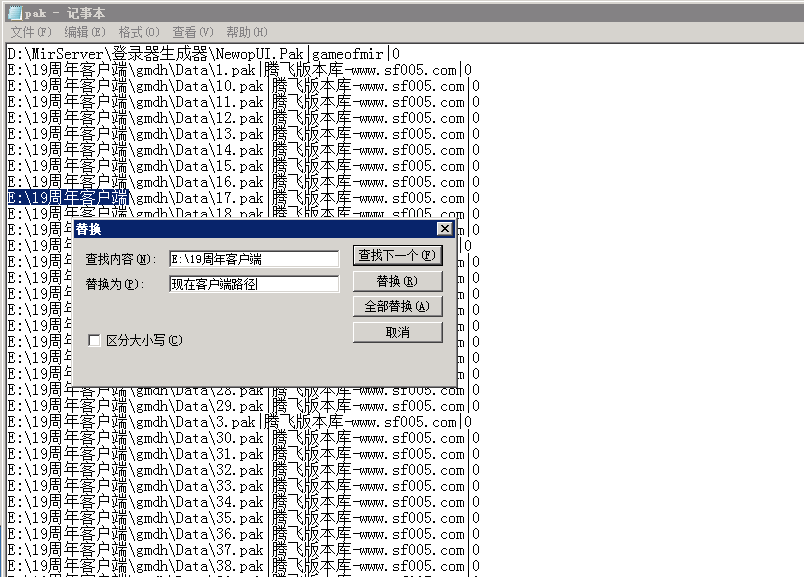Click the line containing Data\10.pak
This screenshot has width=804, height=577.
(244, 86)
